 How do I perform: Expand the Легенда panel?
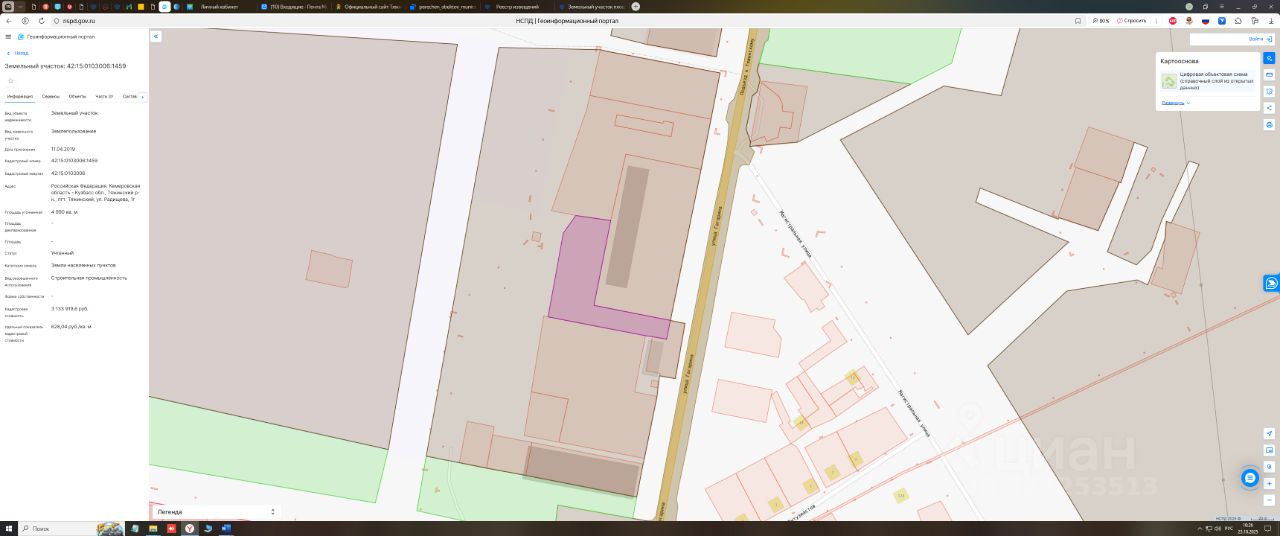tap(215, 511)
